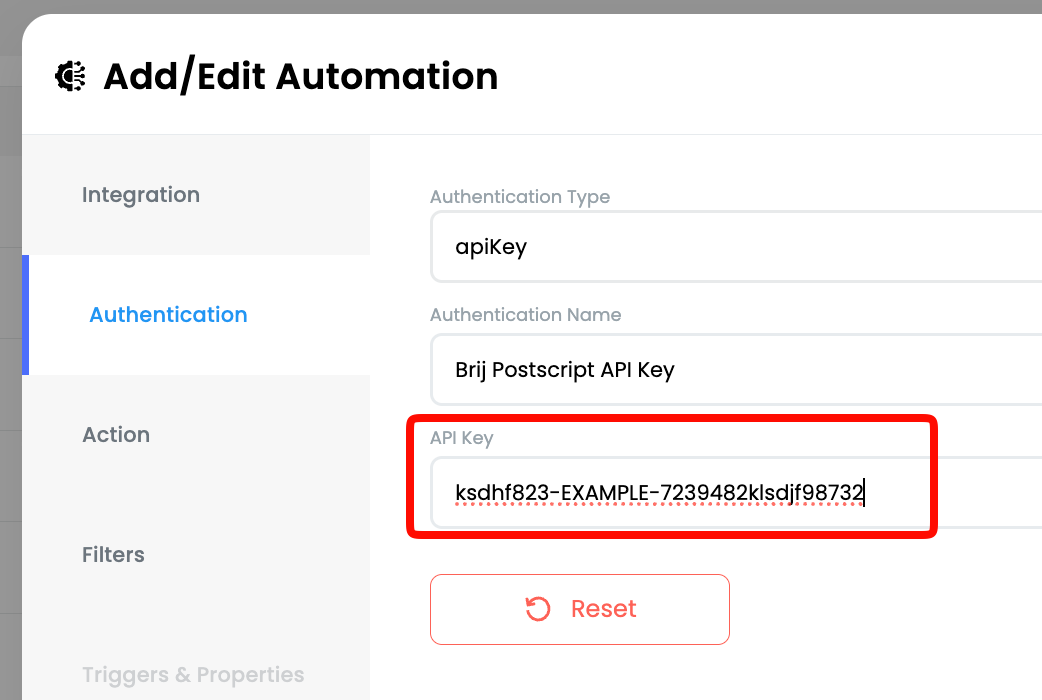
Task: Click the Authentication Name label
Action: point(526,314)
